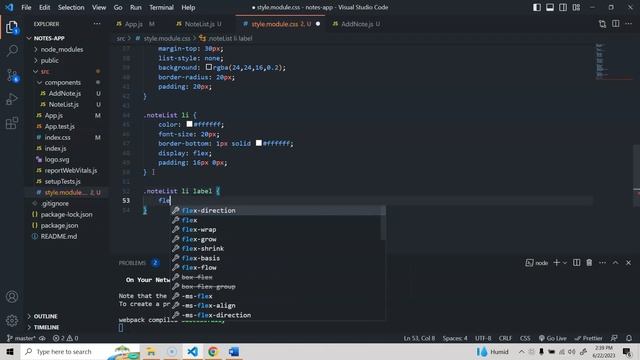Open the File menu
640x360 pixels.
(26, 7)
